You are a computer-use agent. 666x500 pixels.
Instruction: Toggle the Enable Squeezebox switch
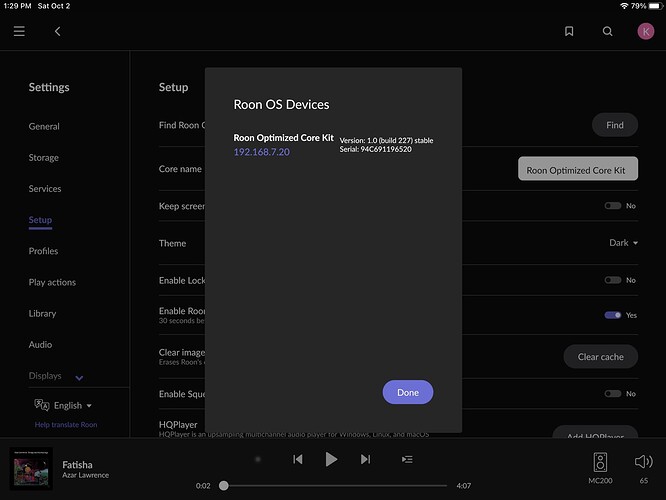612,394
